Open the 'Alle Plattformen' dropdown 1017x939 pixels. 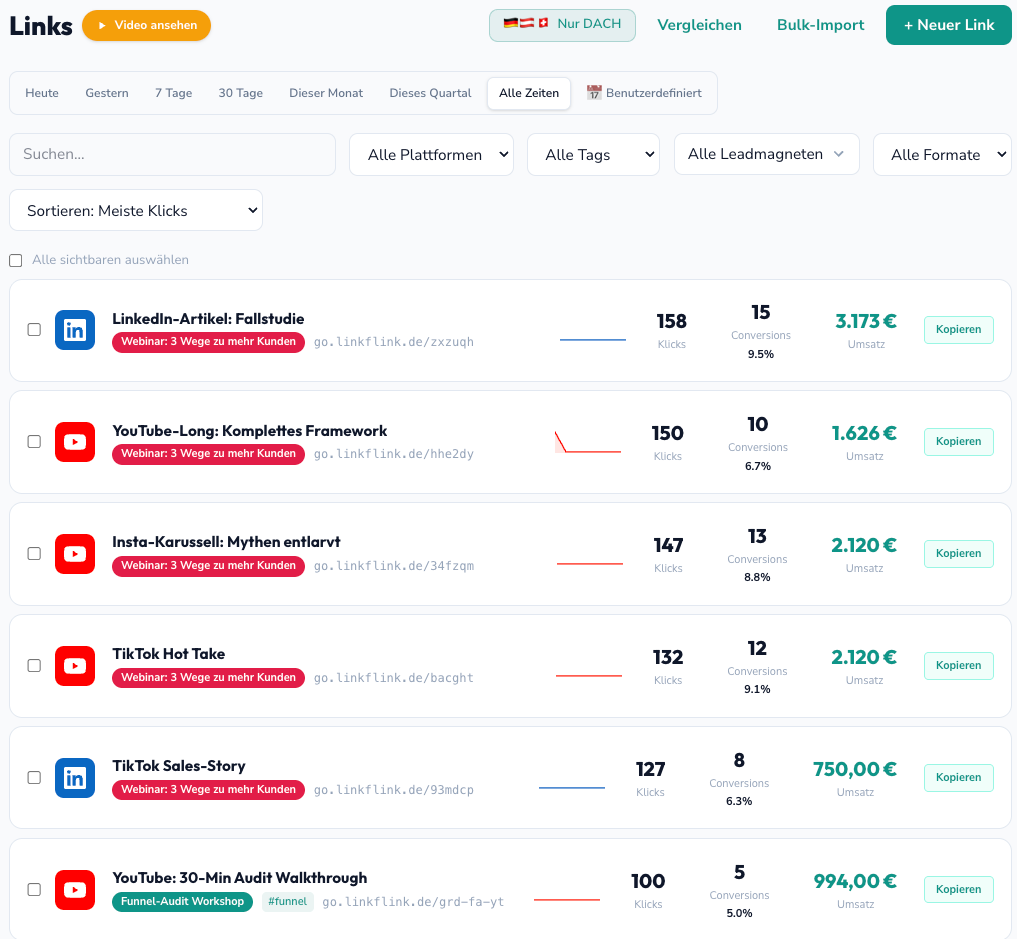pyautogui.click(x=431, y=154)
